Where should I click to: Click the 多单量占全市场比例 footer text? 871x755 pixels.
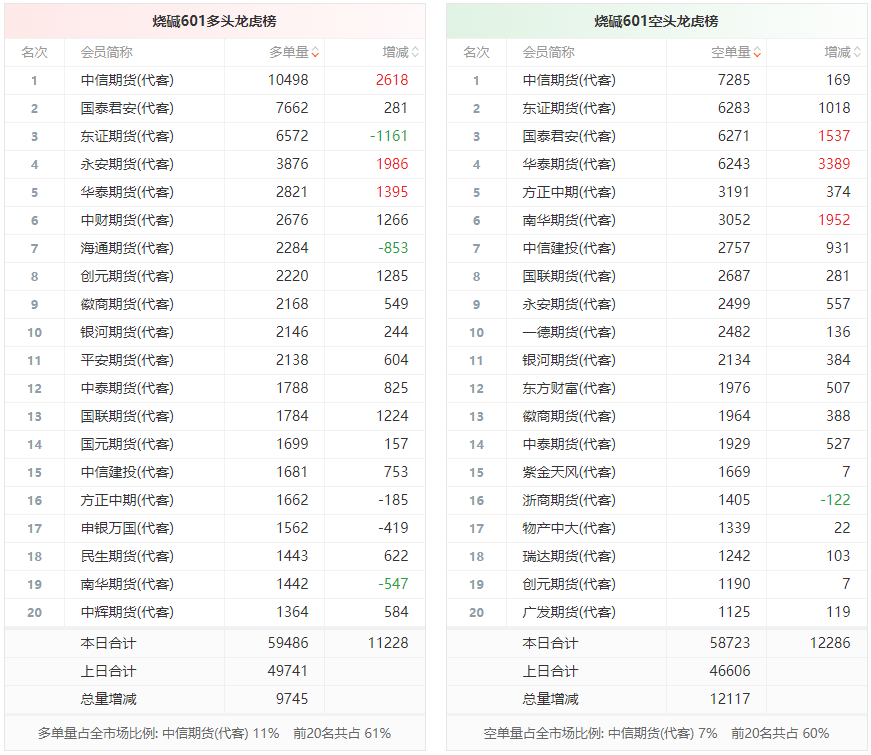click(x=214, y=734)
